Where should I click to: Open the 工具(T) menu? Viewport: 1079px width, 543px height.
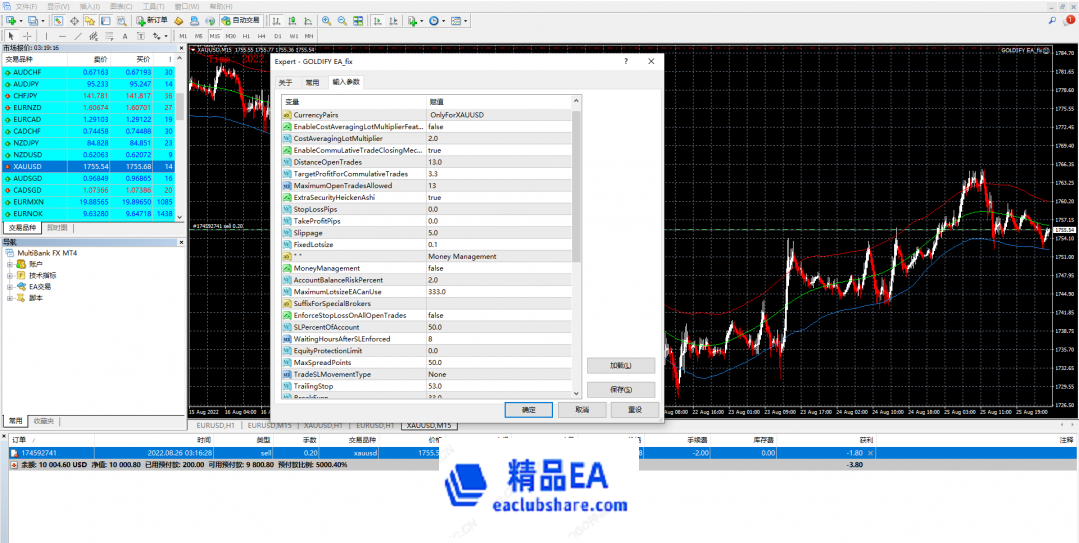pos(153,6)
